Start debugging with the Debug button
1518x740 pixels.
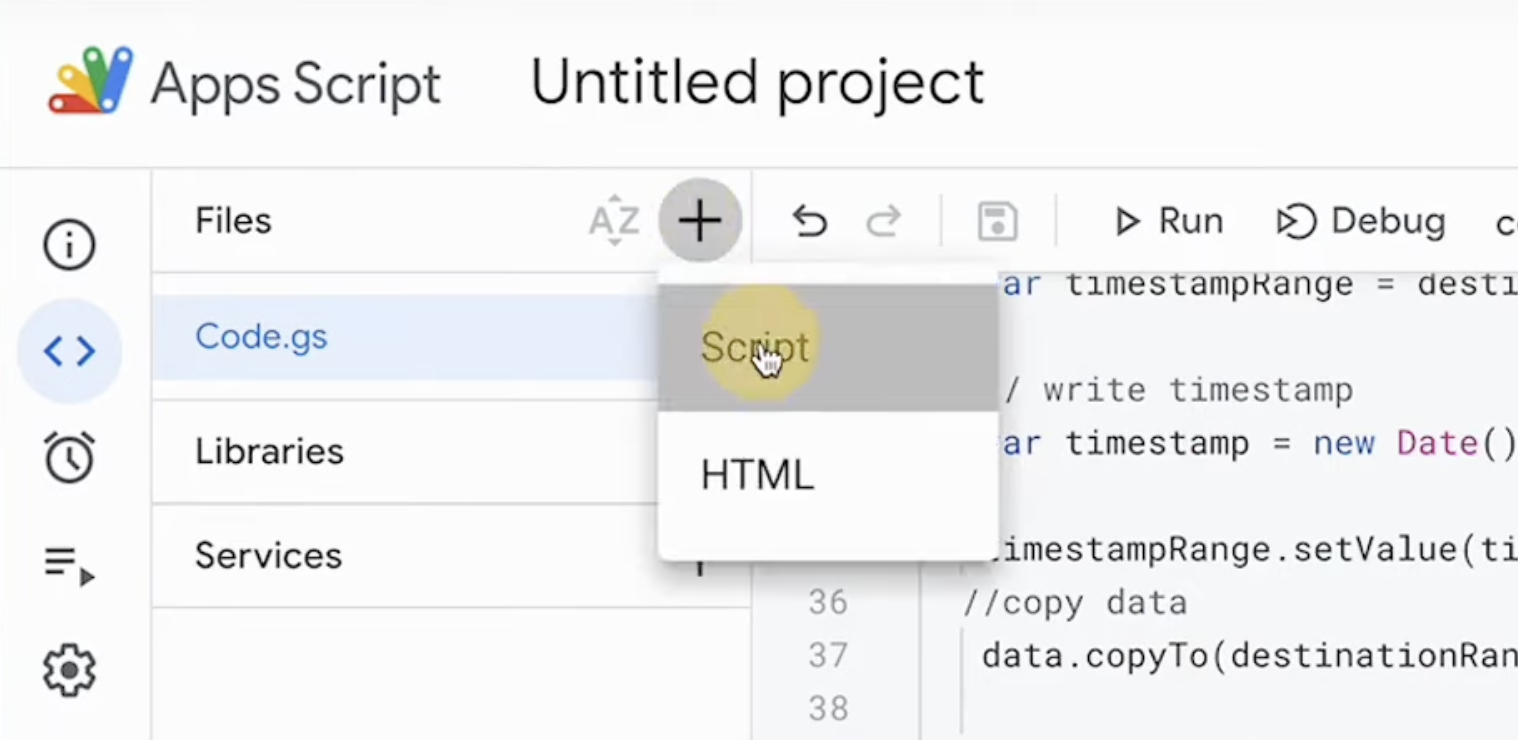[1361, 221]
